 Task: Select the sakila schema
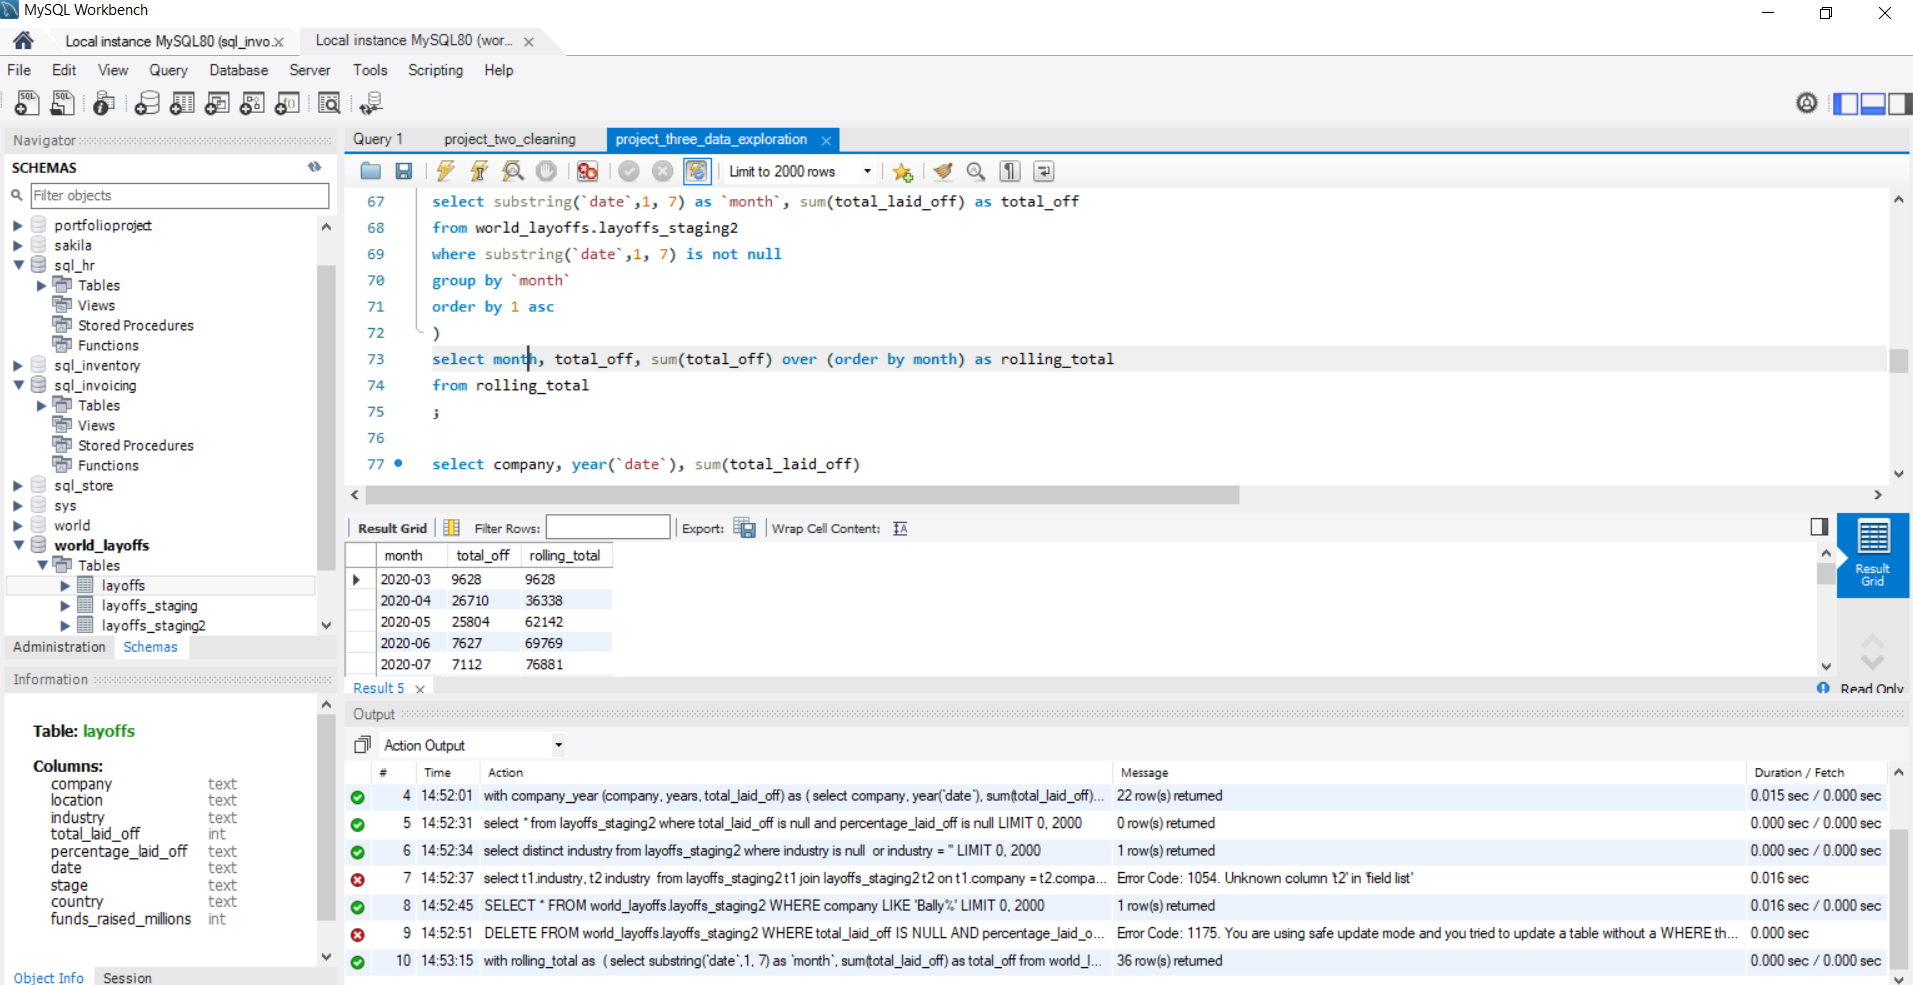(x=73, y=245)
